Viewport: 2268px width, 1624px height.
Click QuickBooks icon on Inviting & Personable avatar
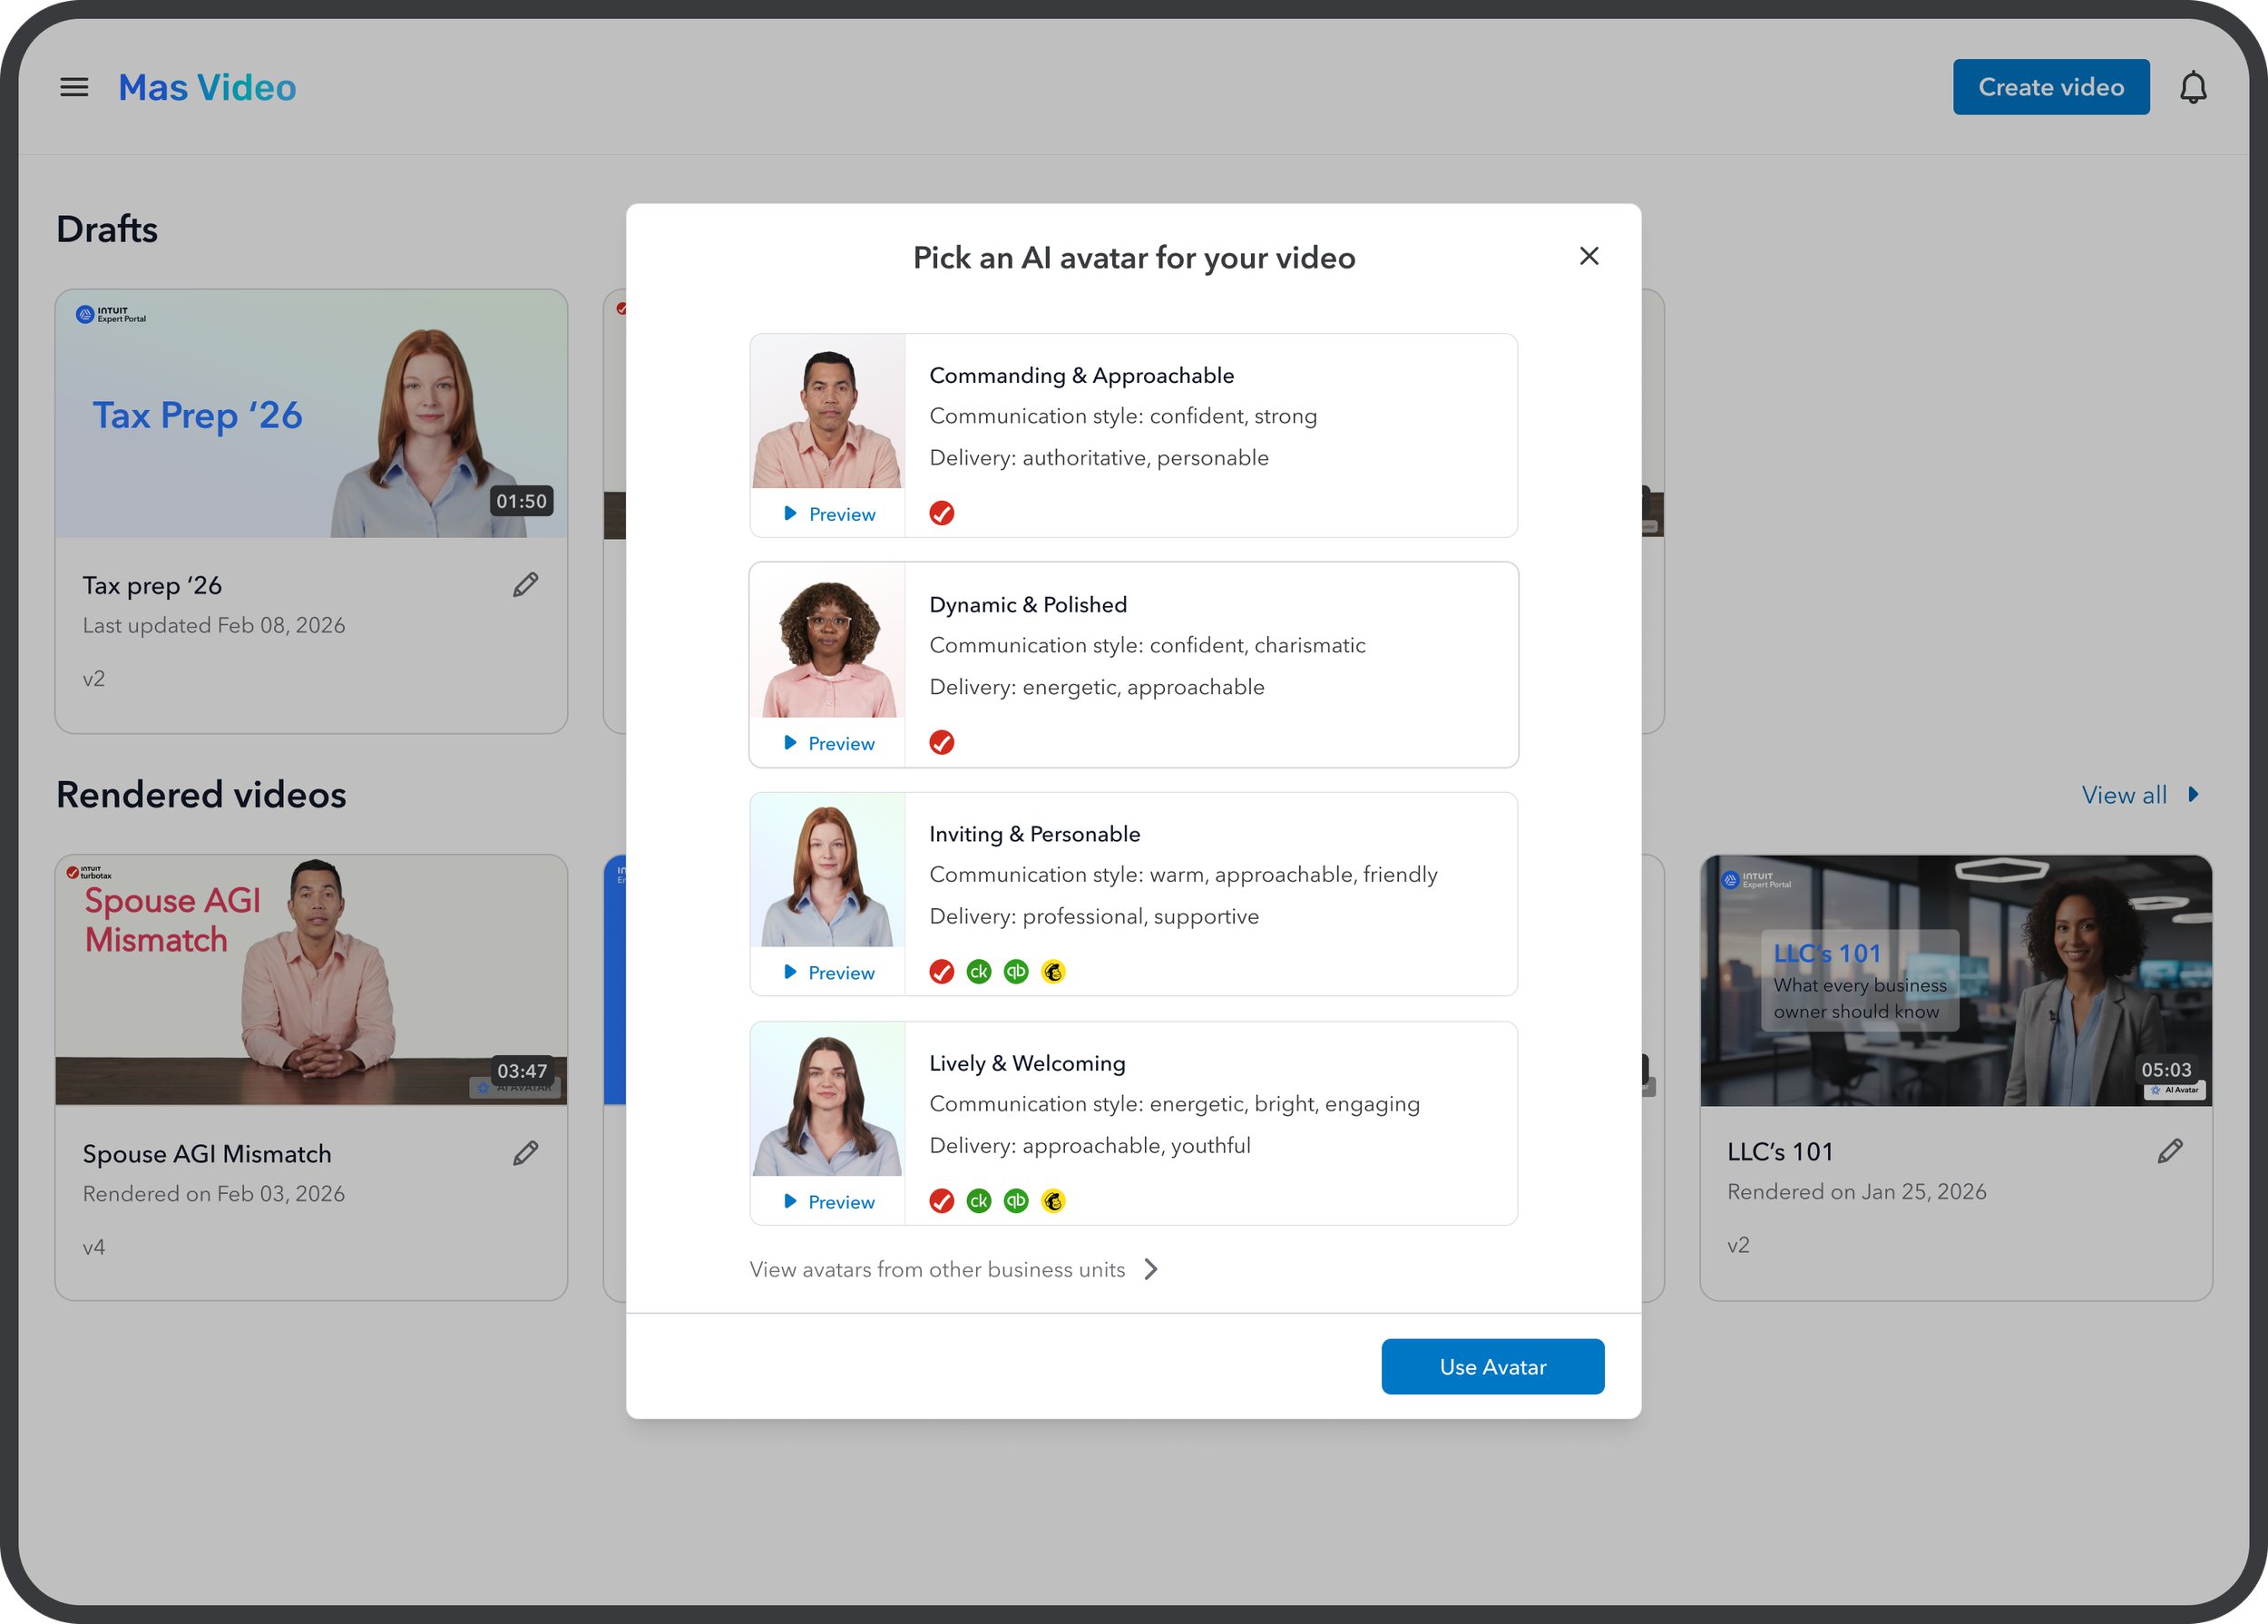(1015, 971)
